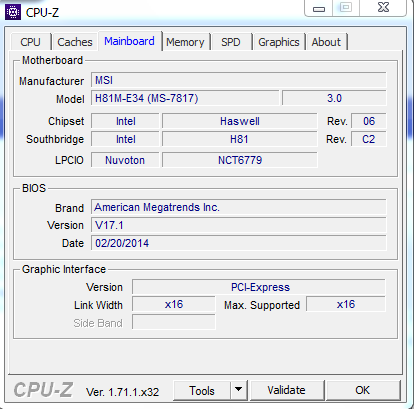Image resolution: width=414 pixels, height=409 pixels.
Task: Minimize the CPU-Z window
Action: click(319, 8)
